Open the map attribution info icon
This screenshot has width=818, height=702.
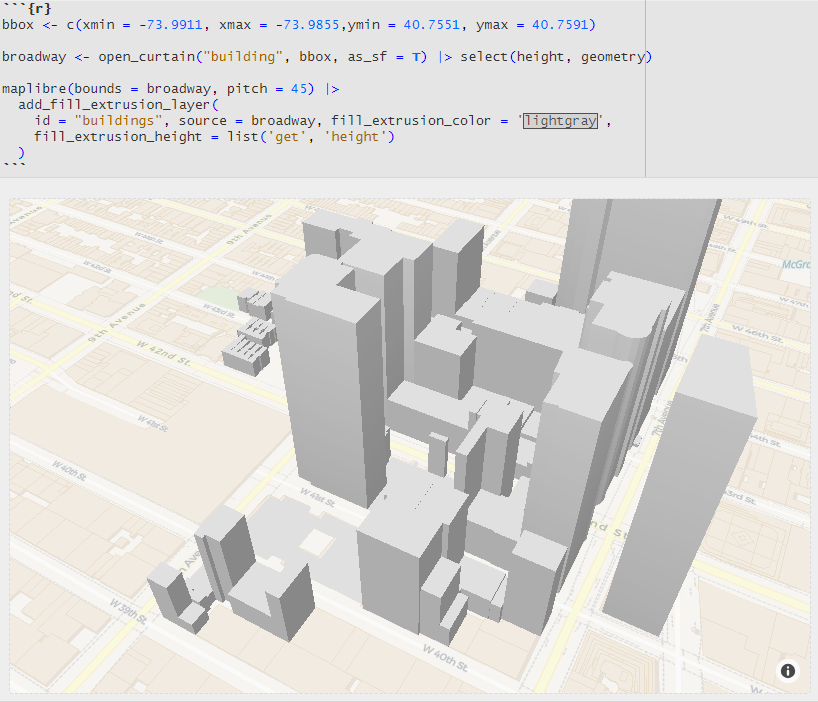(x=788, y=671)
